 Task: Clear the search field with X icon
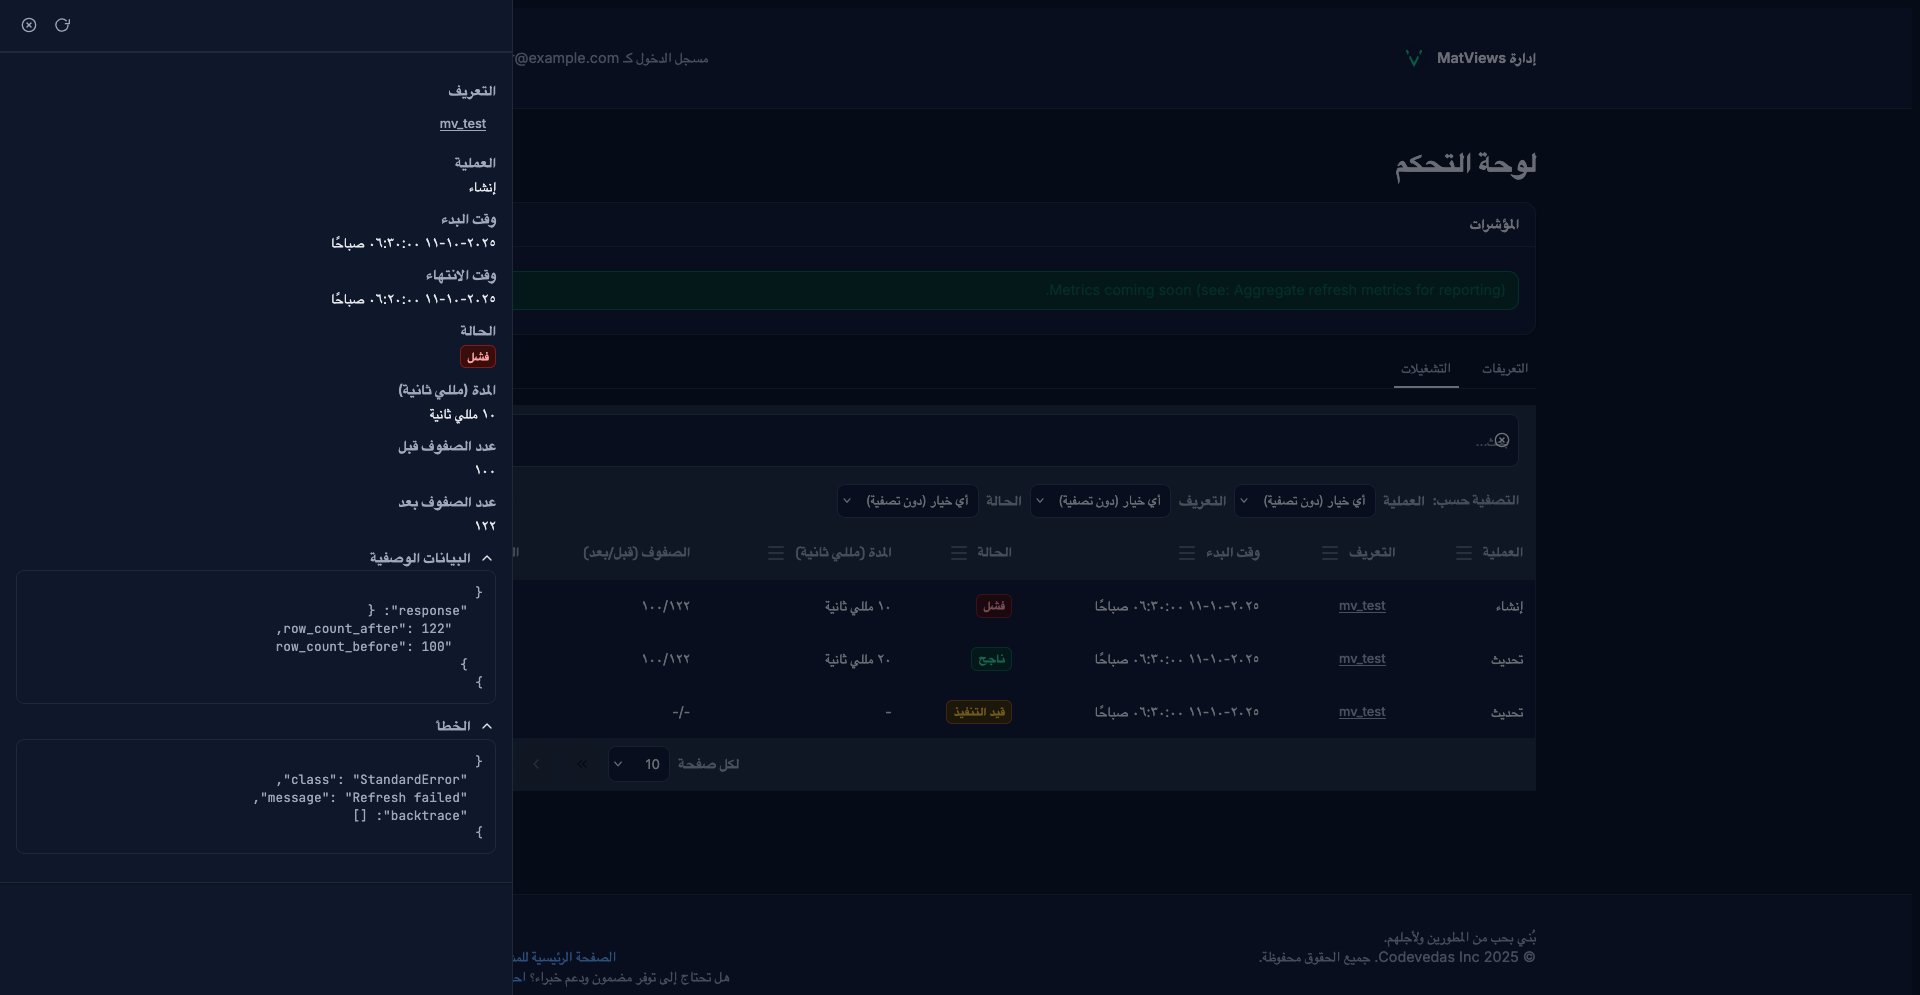point(1501,441)
